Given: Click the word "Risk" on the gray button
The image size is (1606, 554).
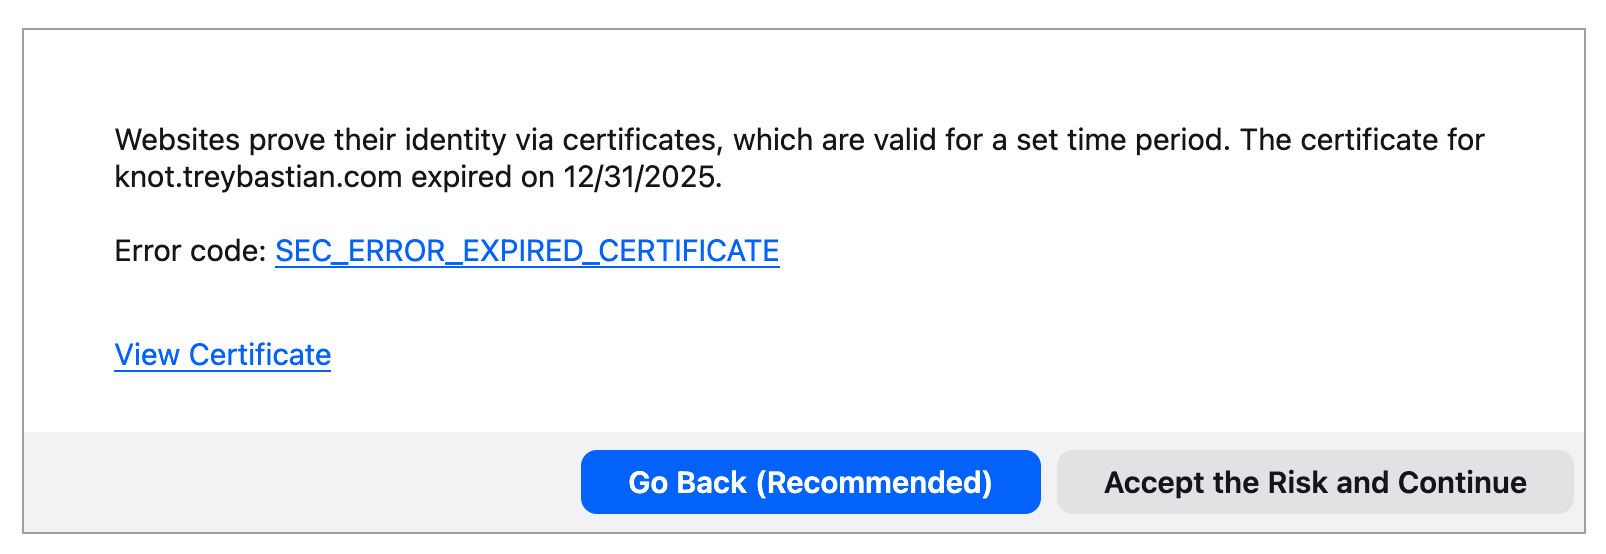Looking at the screenshot, I should pyautogui.click(x=1297, y=482).
